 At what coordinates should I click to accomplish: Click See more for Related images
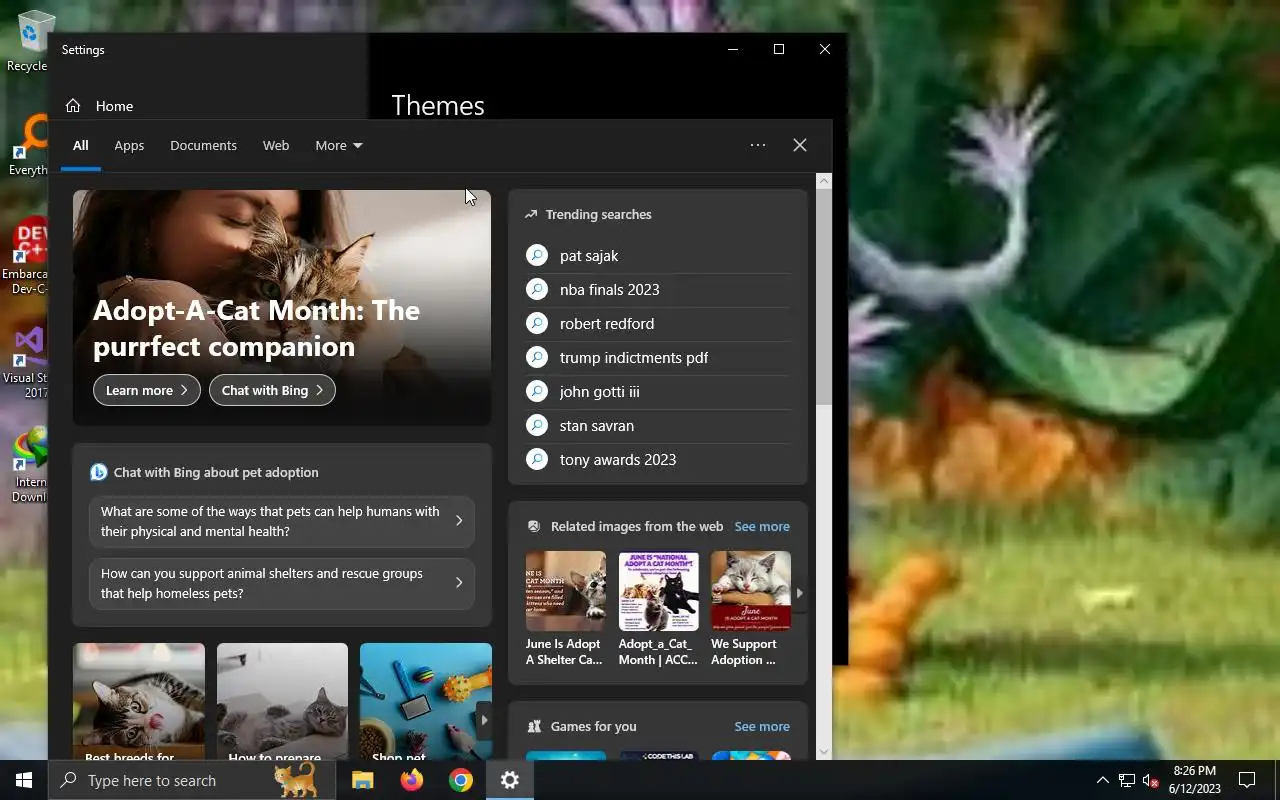tap(762, 526)
